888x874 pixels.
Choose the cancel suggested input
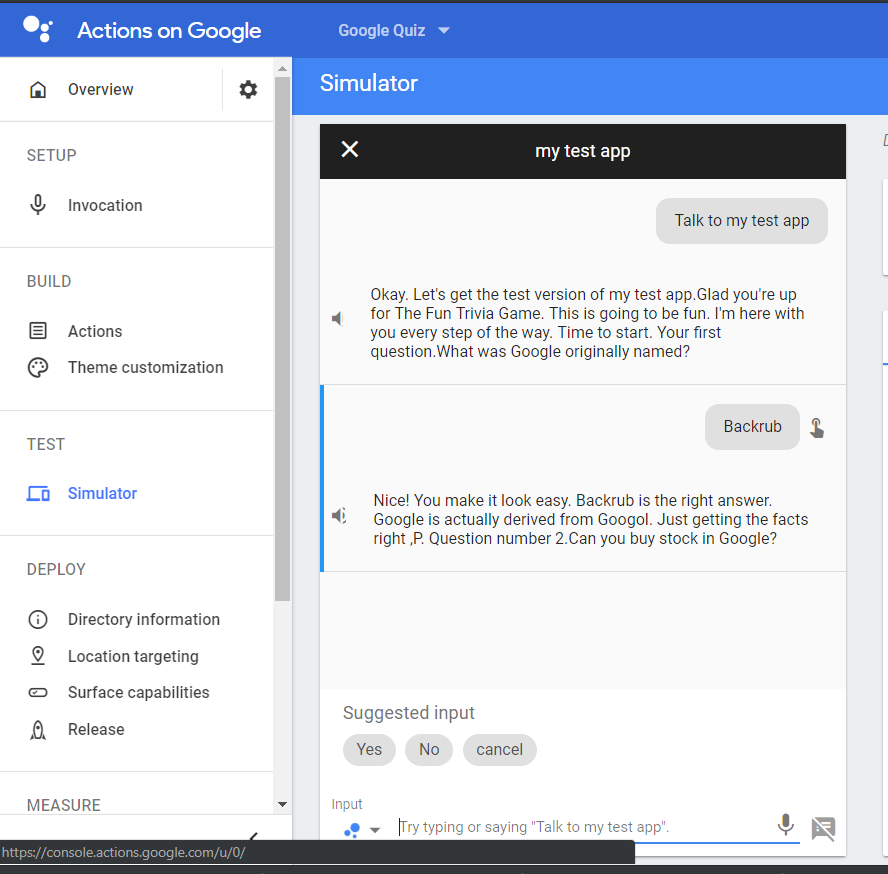tap(500, 750)
